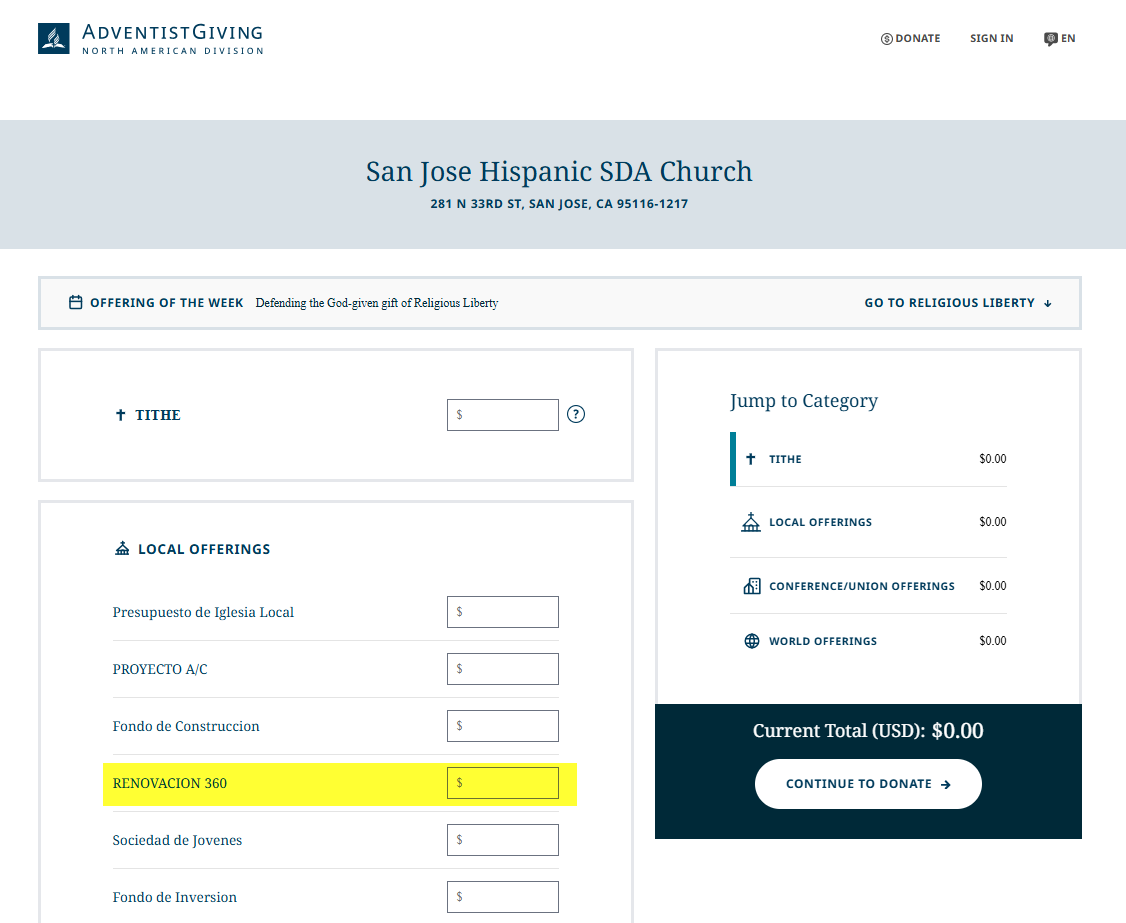The width and height of the screenshot is (1126, 923).
Task: Click the Presupuesto de Iglesia Local label
Action: [x=203, y=612]
